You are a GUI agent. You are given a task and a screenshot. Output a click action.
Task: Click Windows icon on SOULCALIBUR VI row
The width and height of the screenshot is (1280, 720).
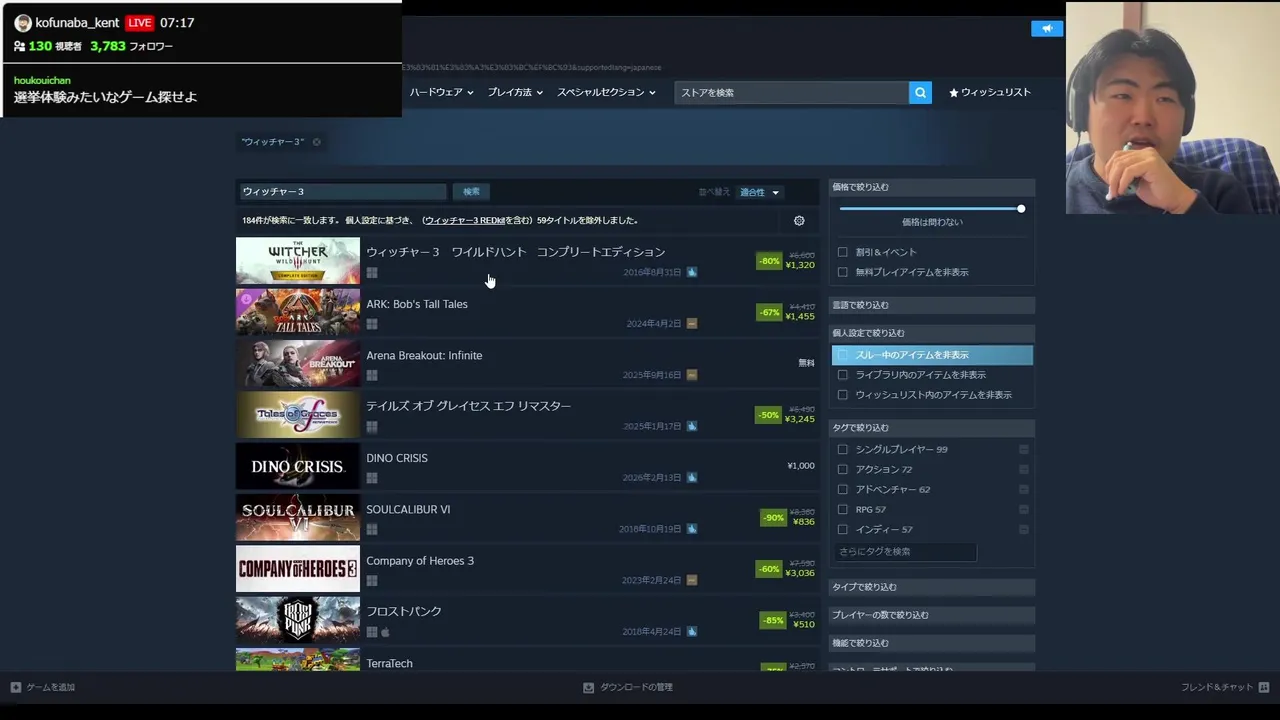[372, 529]
